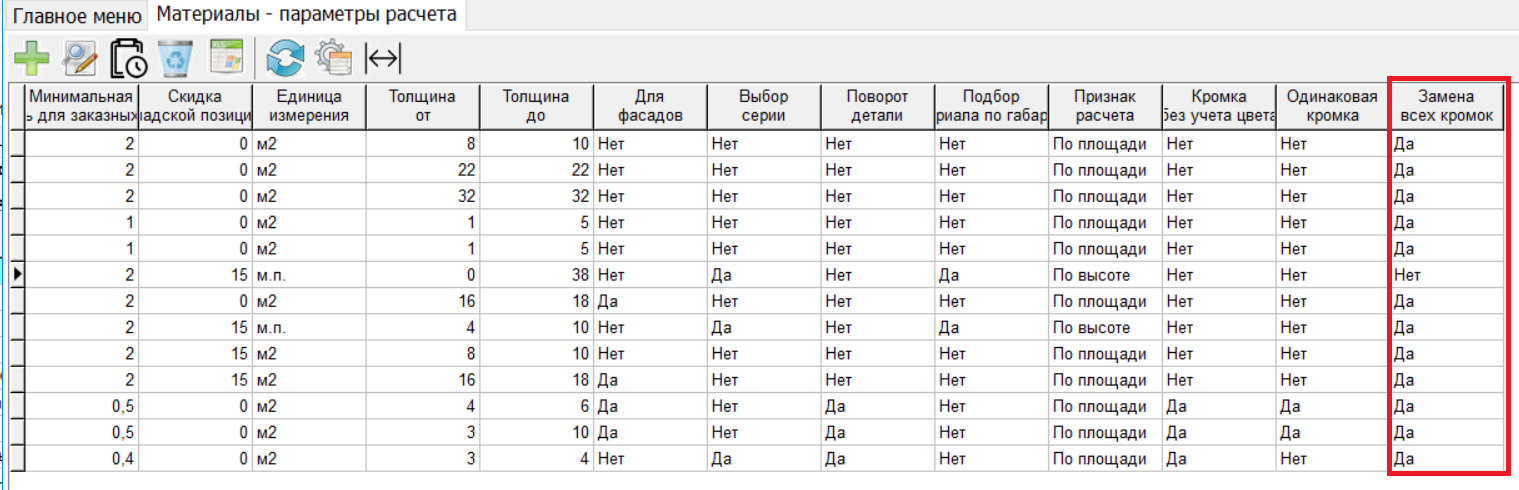This screenshot has height=490, width=1519.
Task: Click the Замена всех кромок header
Action: tap(1447, 106)
